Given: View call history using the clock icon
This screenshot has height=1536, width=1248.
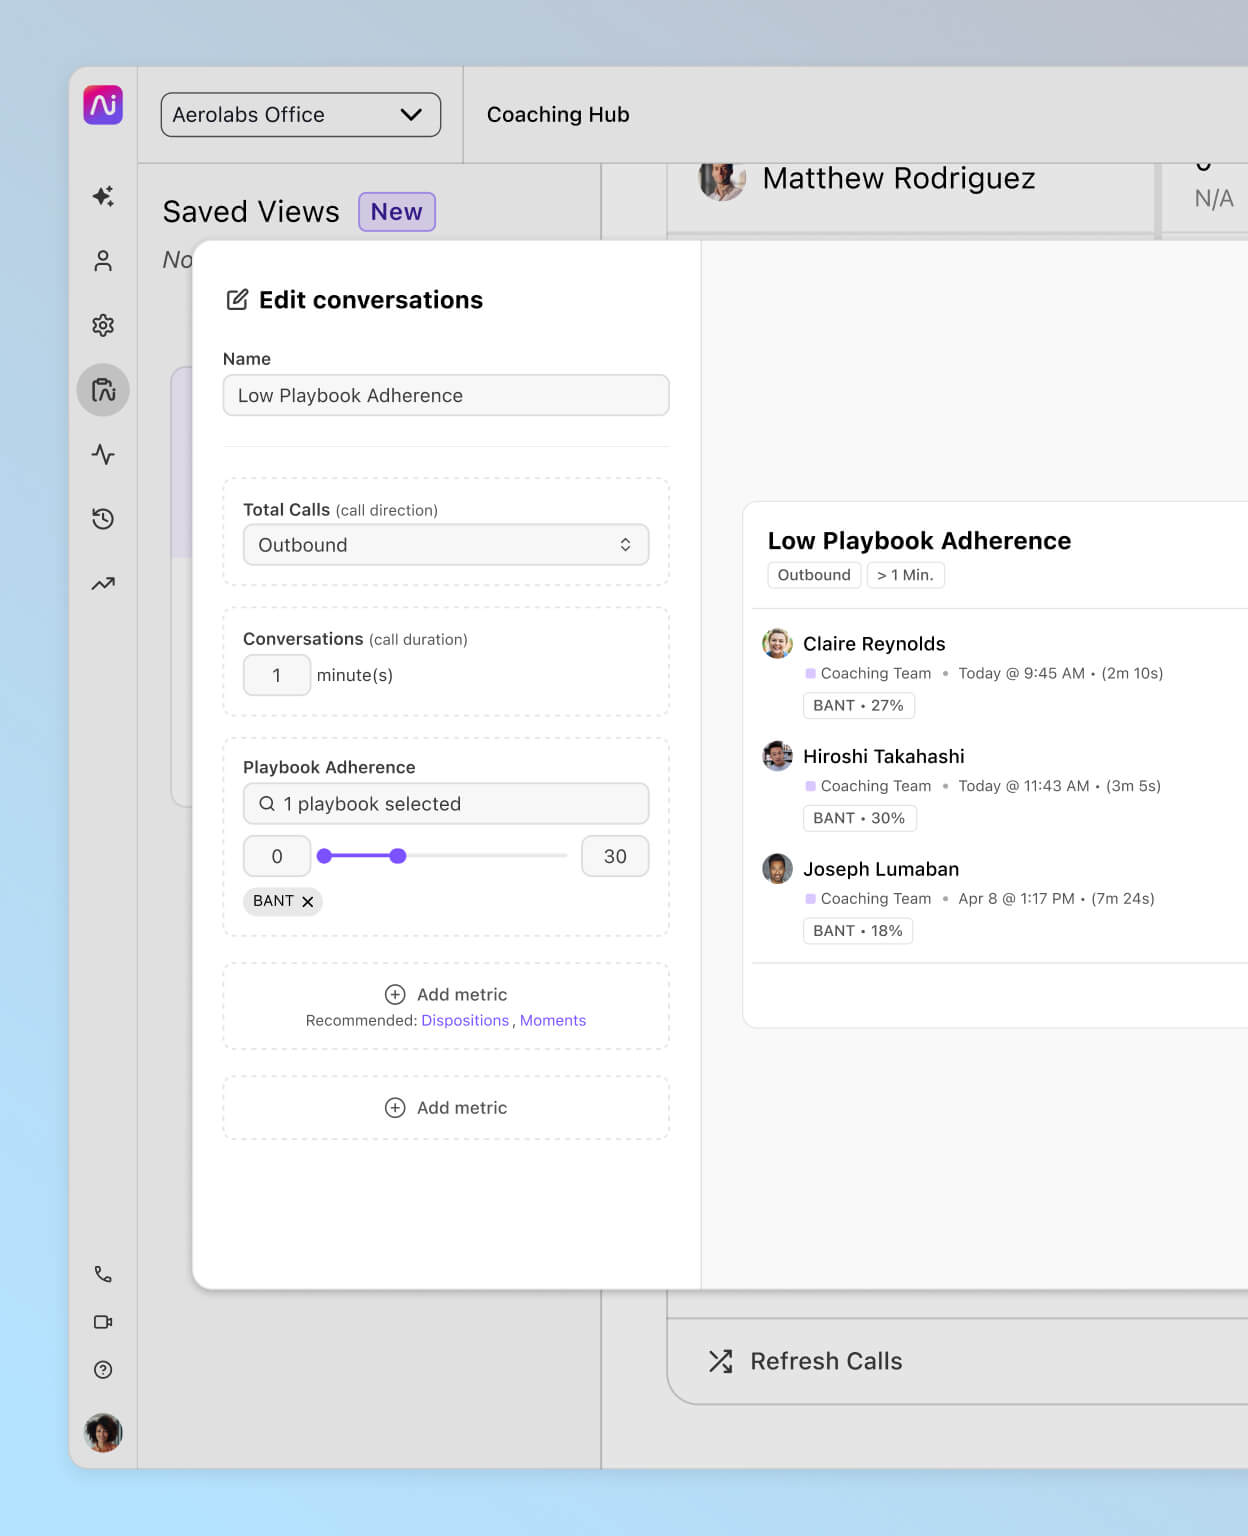Looking at the screenshot, I should pos(102,519).
